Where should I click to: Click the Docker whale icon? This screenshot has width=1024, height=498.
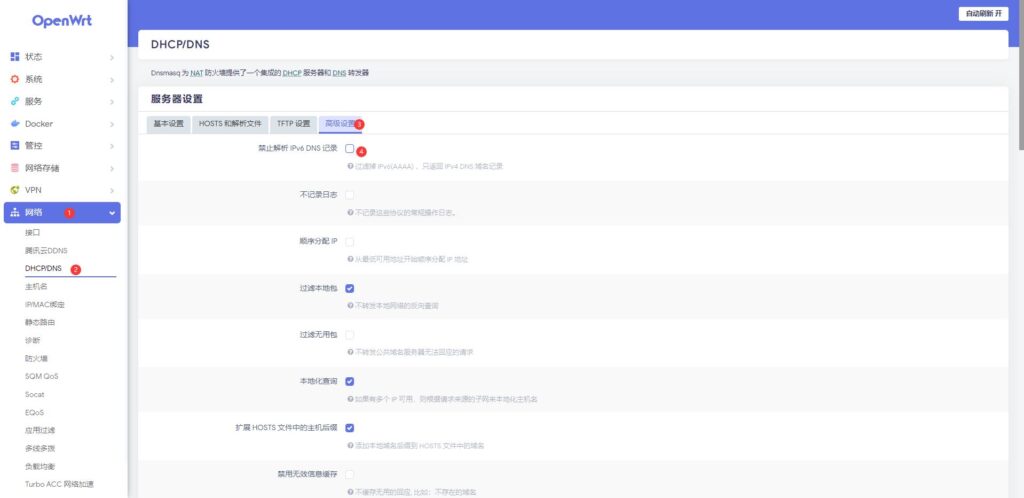click(x=15, y=123)
